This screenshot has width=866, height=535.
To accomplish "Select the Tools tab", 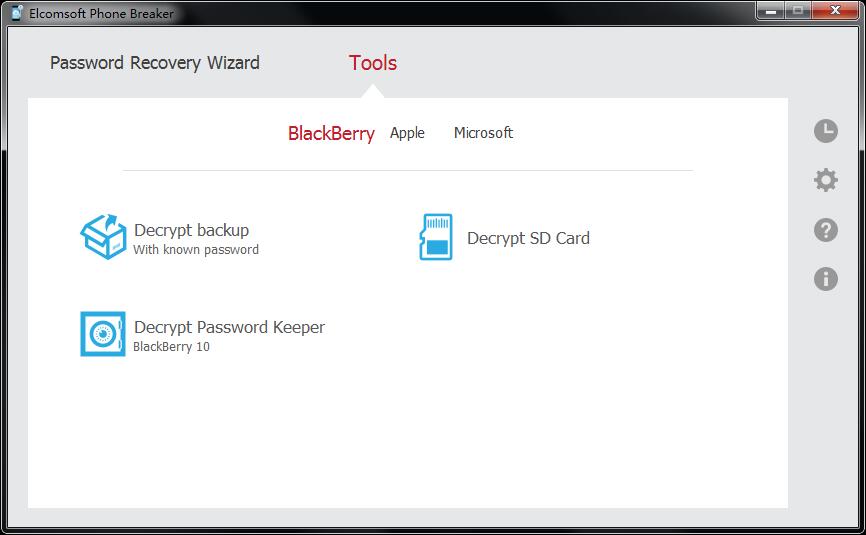I will coord(373,63).
